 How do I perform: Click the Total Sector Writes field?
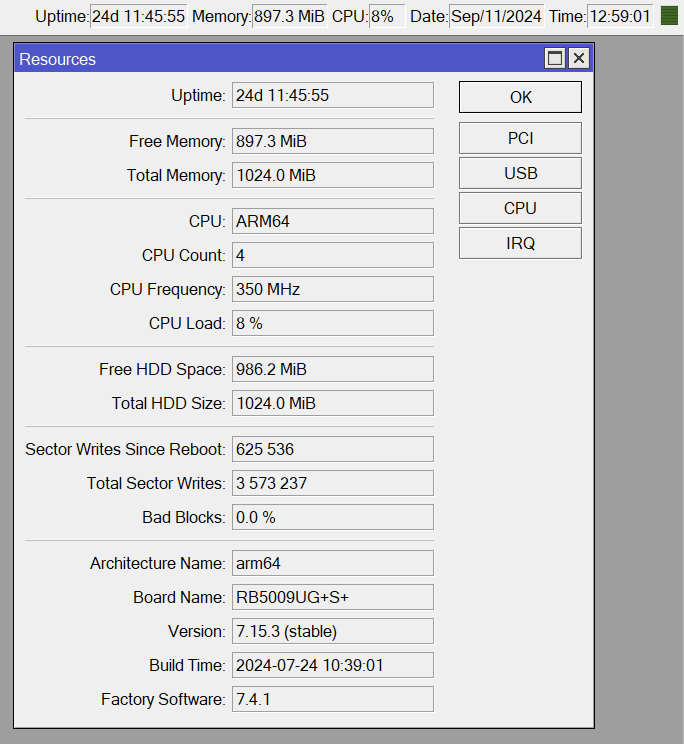(333, 483)
